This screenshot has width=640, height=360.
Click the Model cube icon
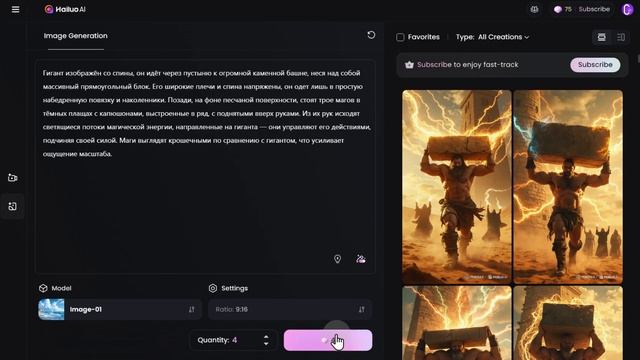click(43, 288)
